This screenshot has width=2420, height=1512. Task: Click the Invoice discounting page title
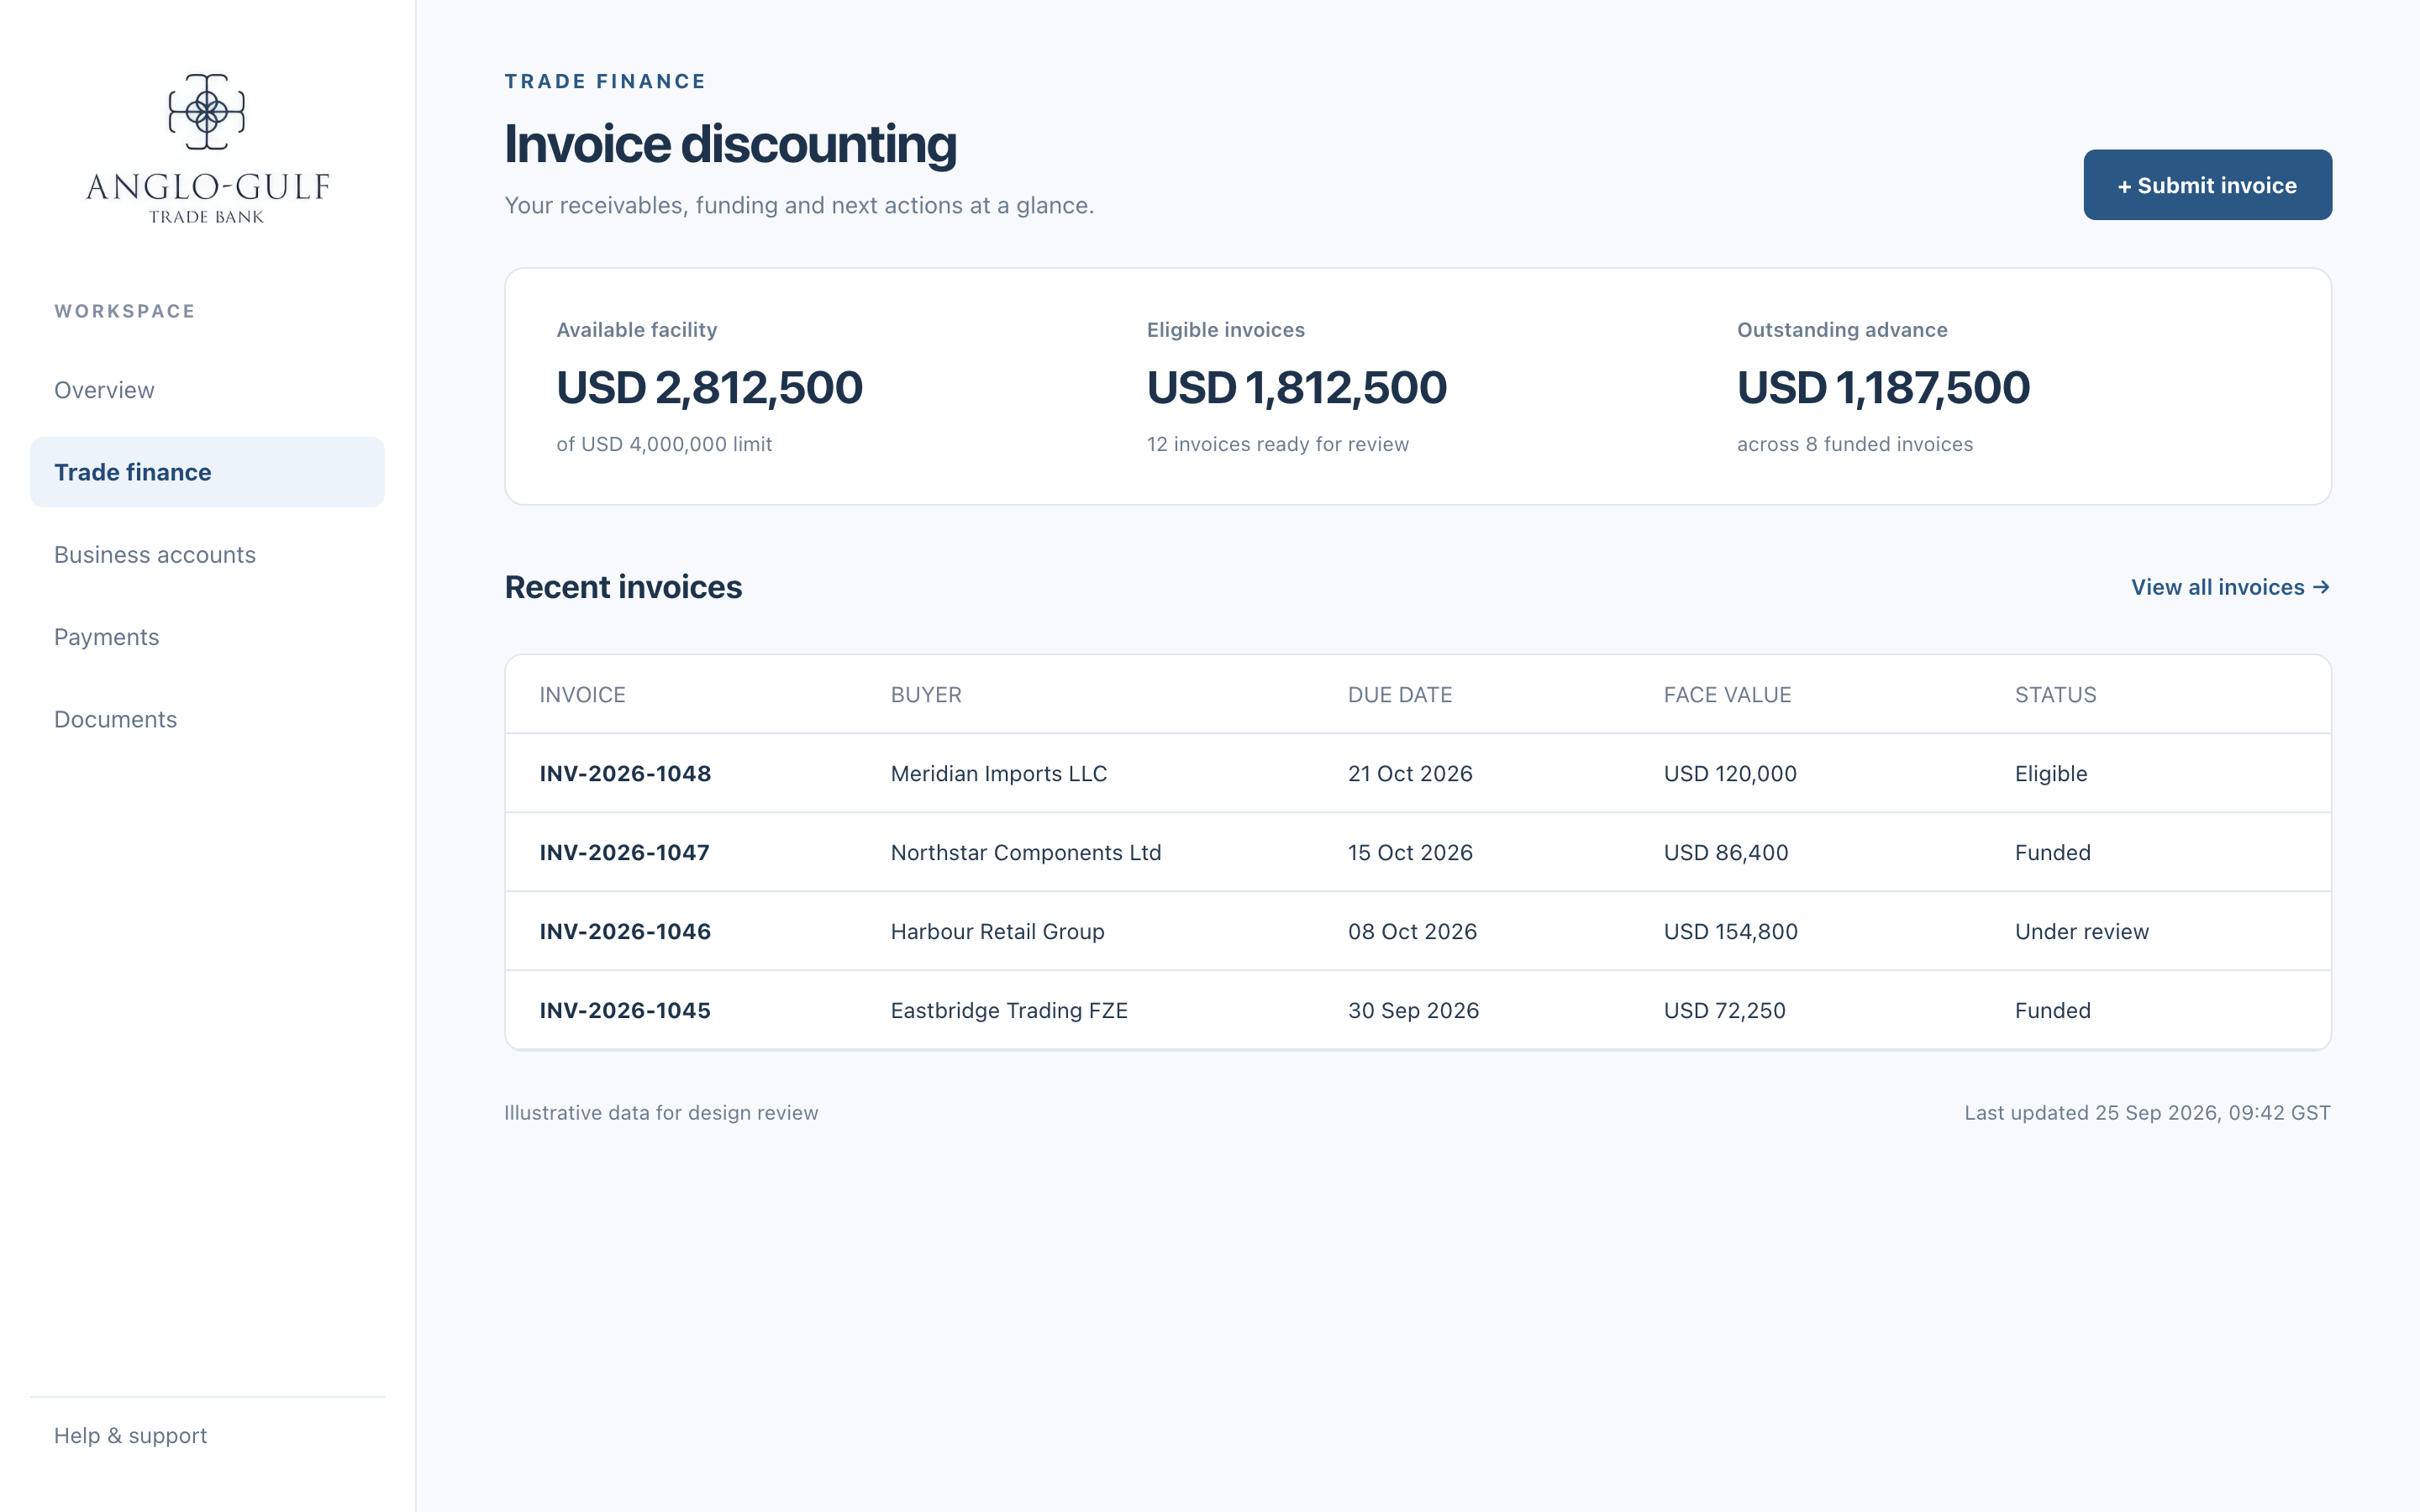[x=730, y=144]
